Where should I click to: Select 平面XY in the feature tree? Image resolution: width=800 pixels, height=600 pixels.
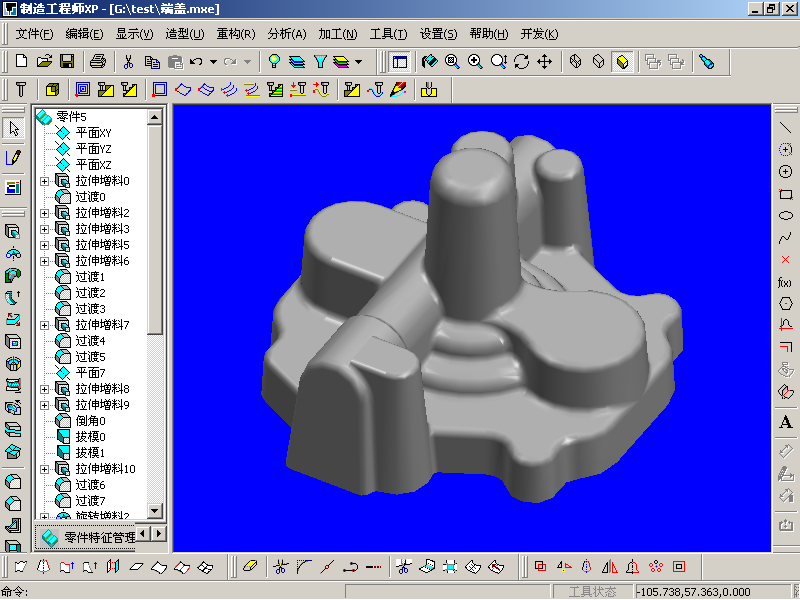click(93, 133)
